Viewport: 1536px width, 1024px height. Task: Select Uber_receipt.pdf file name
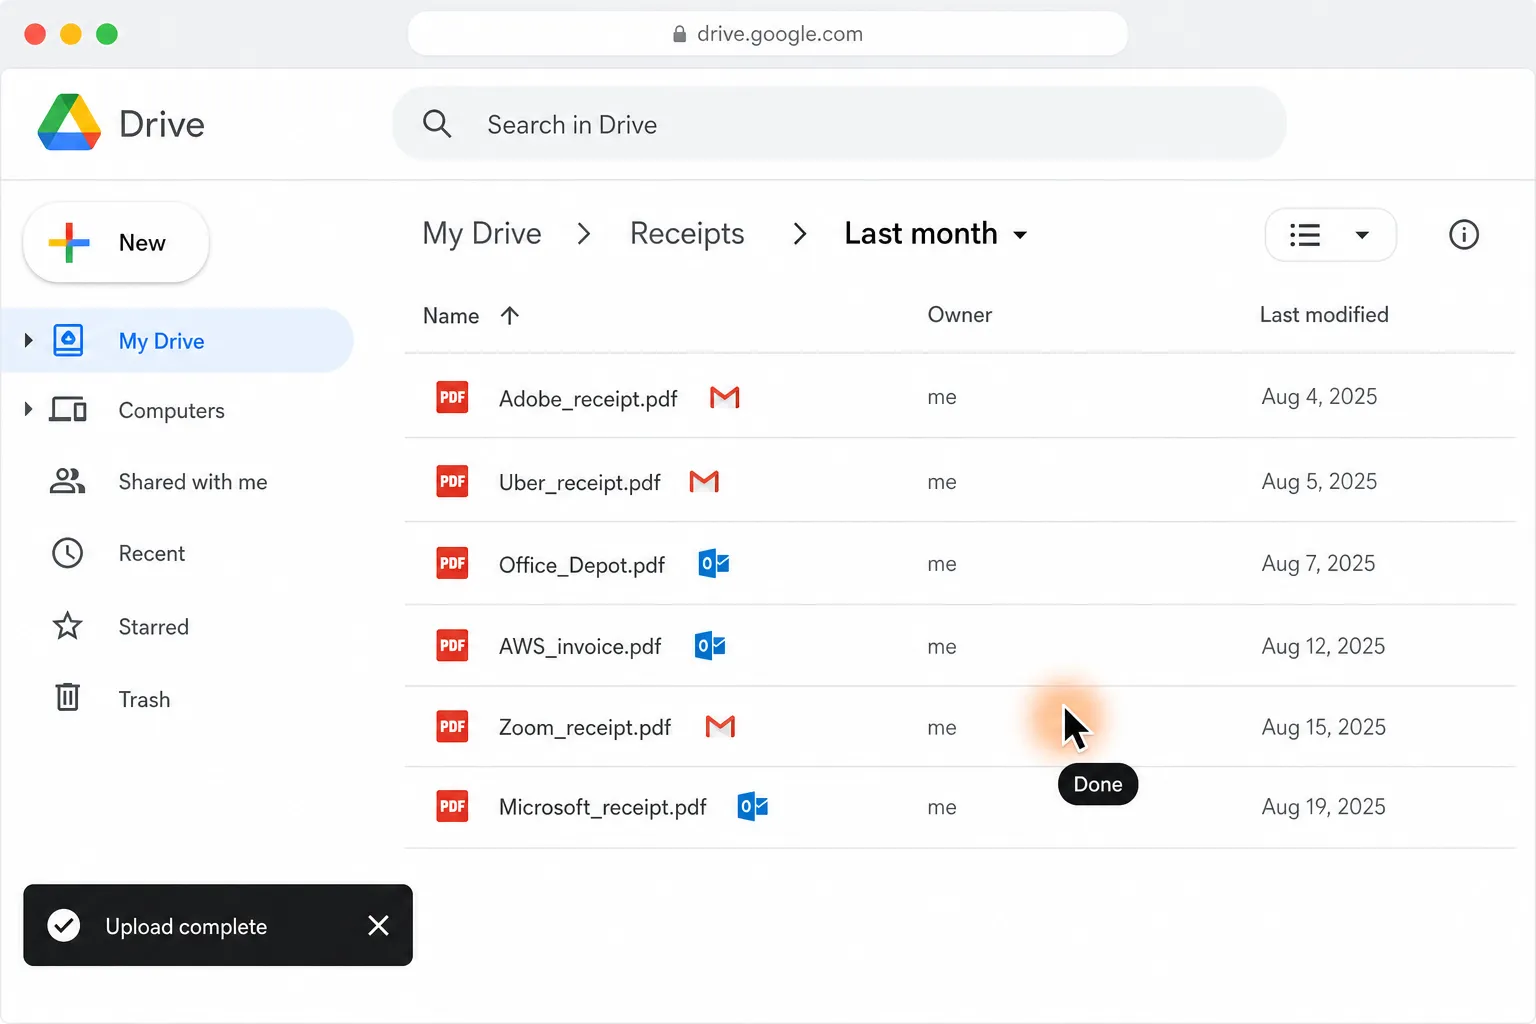pyautogui.click(x=580, y=483)
